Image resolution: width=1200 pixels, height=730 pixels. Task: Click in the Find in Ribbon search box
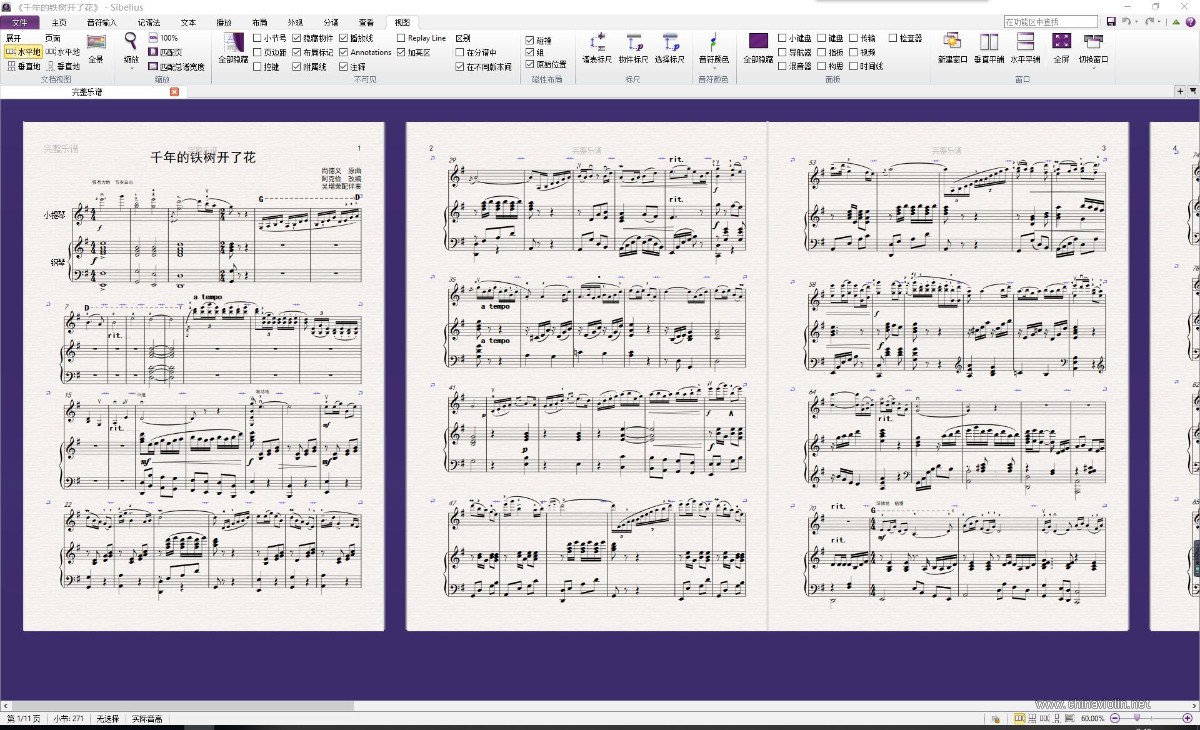(x=1051, y=21)
